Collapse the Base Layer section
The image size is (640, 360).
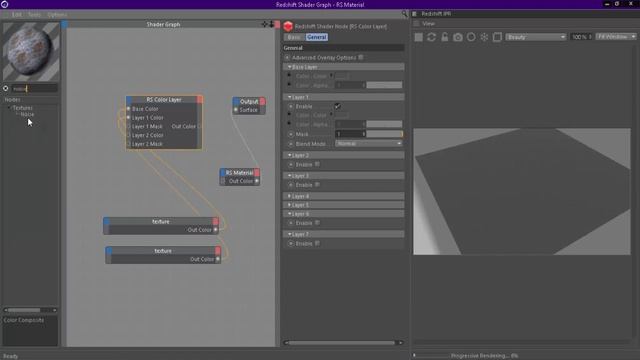tap(289, 67)
